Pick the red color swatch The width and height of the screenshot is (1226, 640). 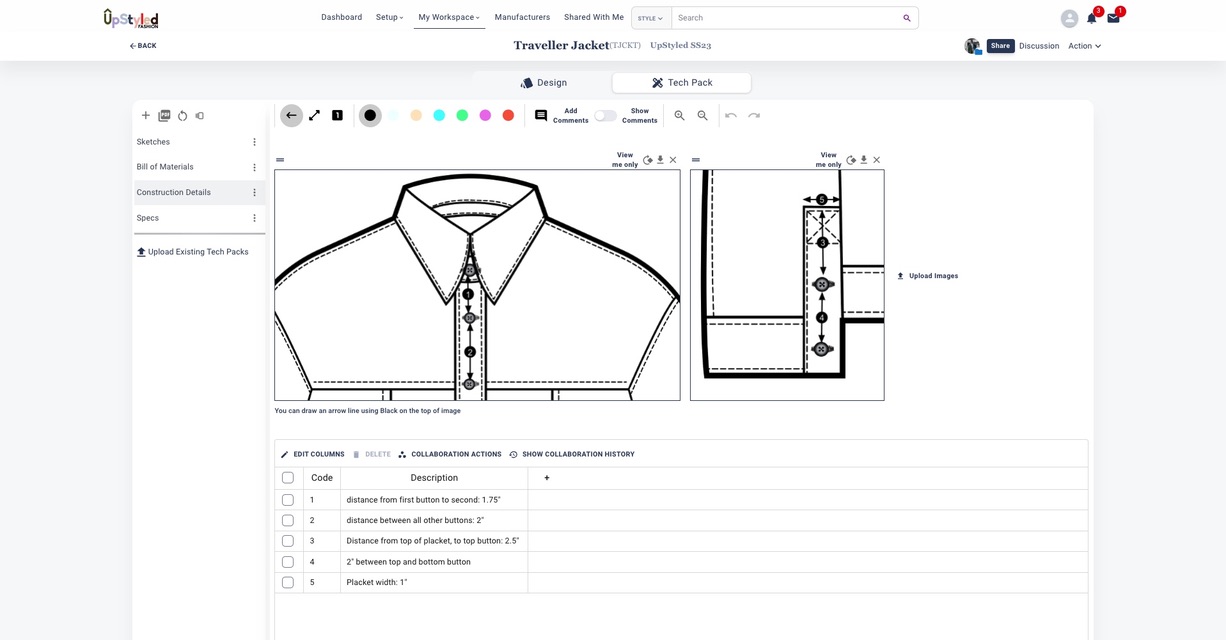[x=508, y=116]
